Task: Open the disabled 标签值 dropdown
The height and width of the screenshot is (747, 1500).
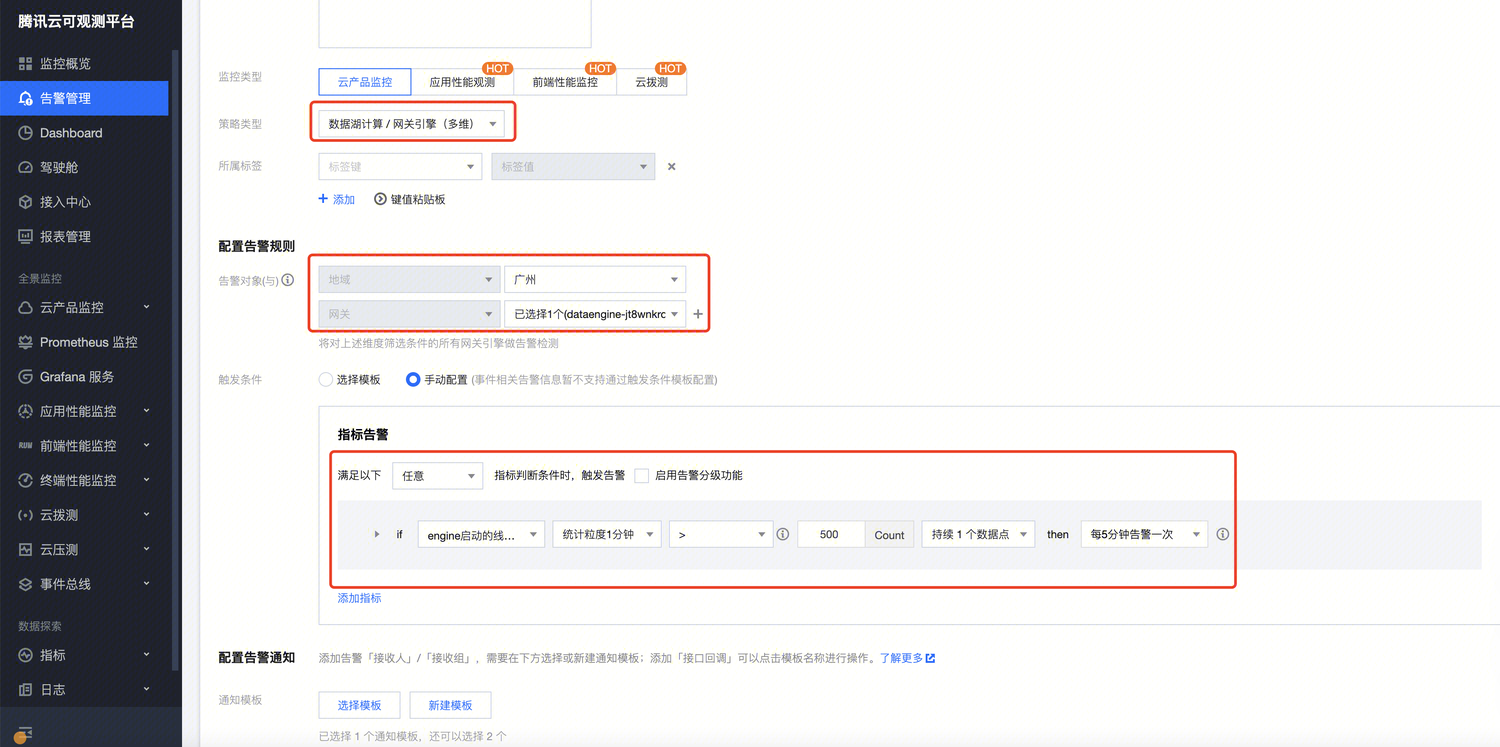Action: pyautogui.click(x=573, y=167)
